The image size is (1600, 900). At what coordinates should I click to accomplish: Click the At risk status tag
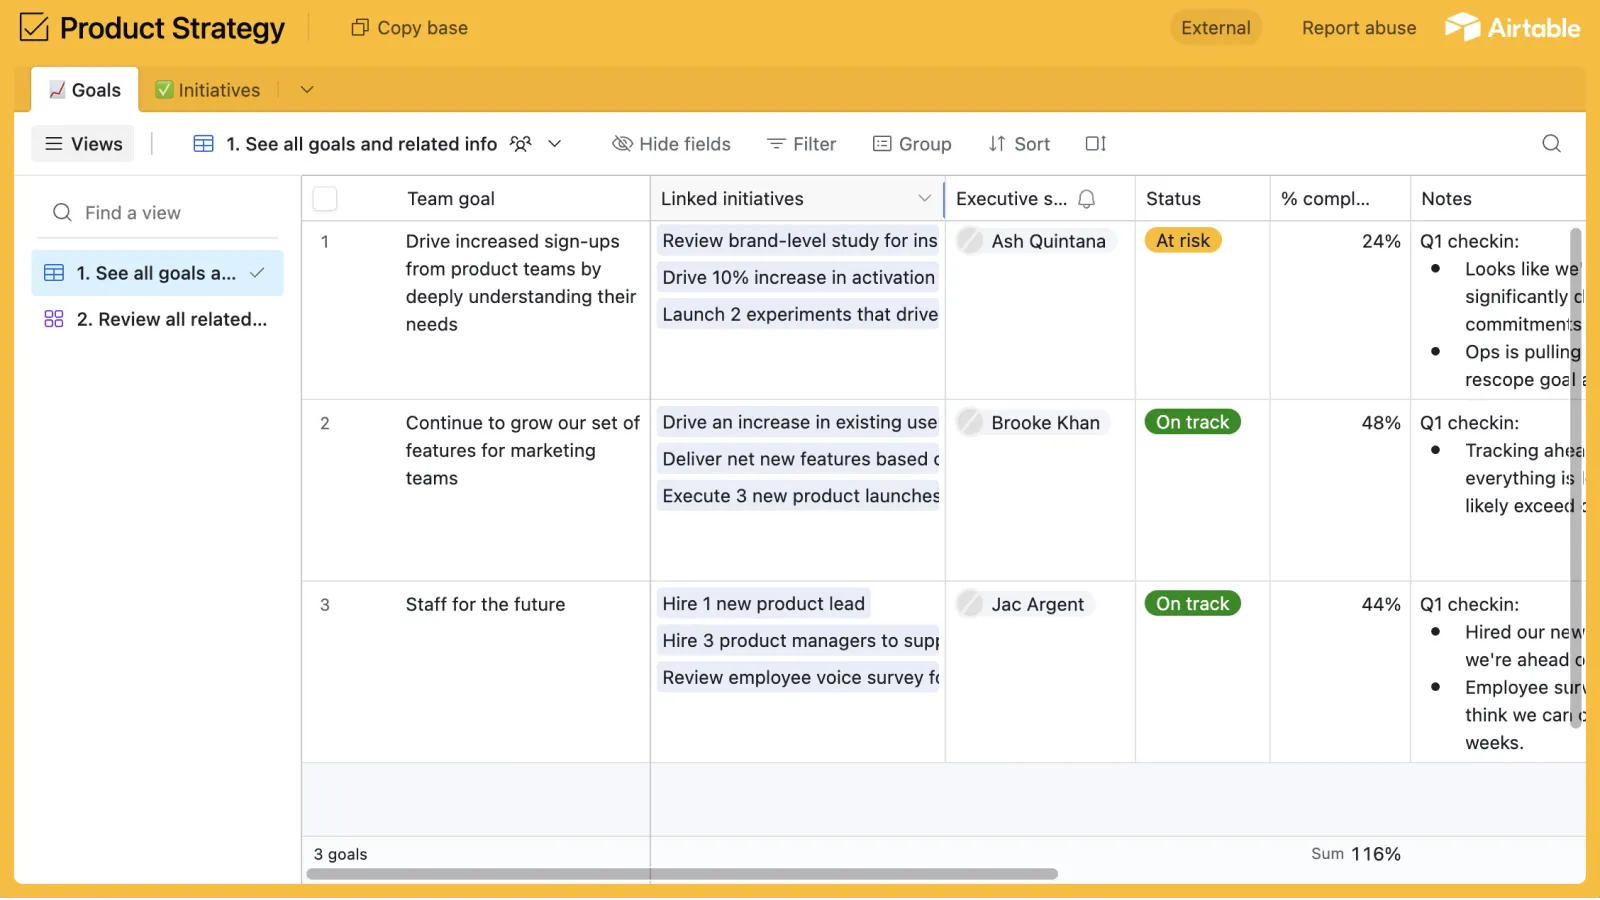[1183, 241]
